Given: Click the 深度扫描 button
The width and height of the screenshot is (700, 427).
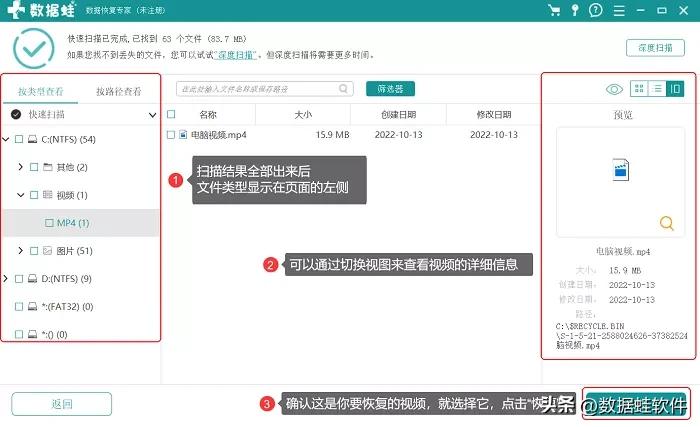Looking at the screenshot, I should (x=654, y=47).
